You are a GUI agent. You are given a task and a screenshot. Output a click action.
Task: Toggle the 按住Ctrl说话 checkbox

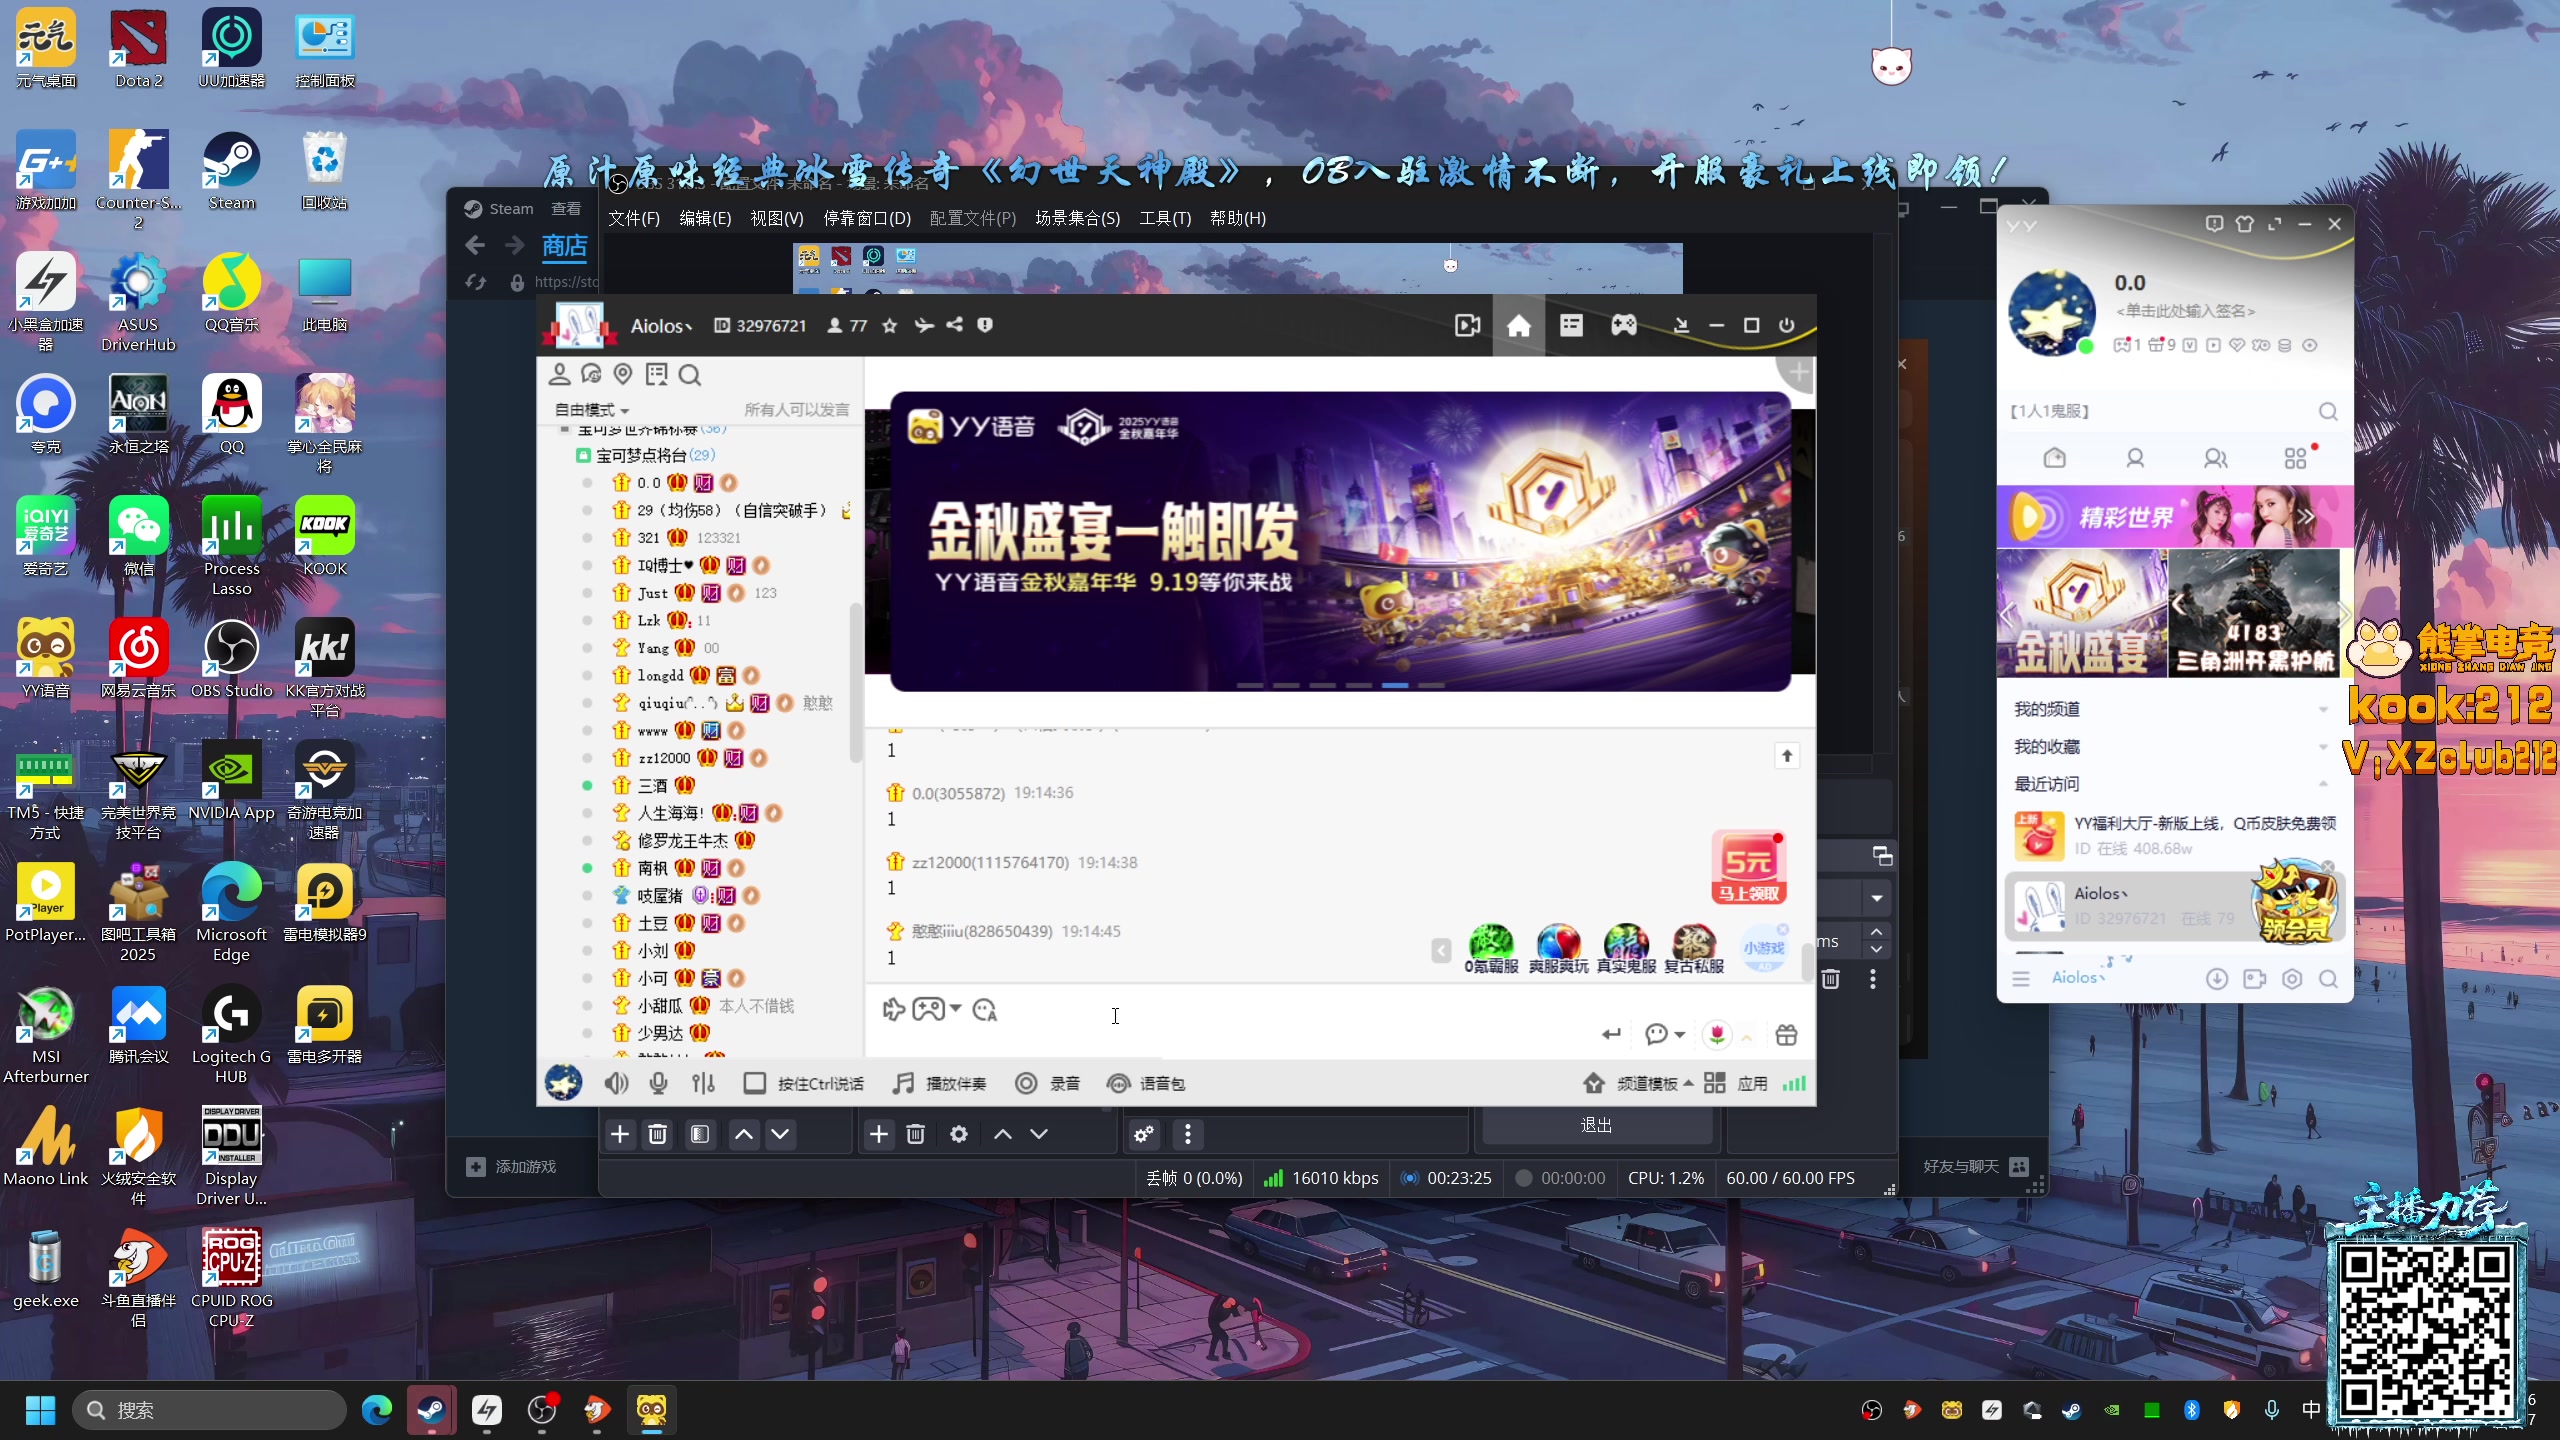[x=755, y=1083]
